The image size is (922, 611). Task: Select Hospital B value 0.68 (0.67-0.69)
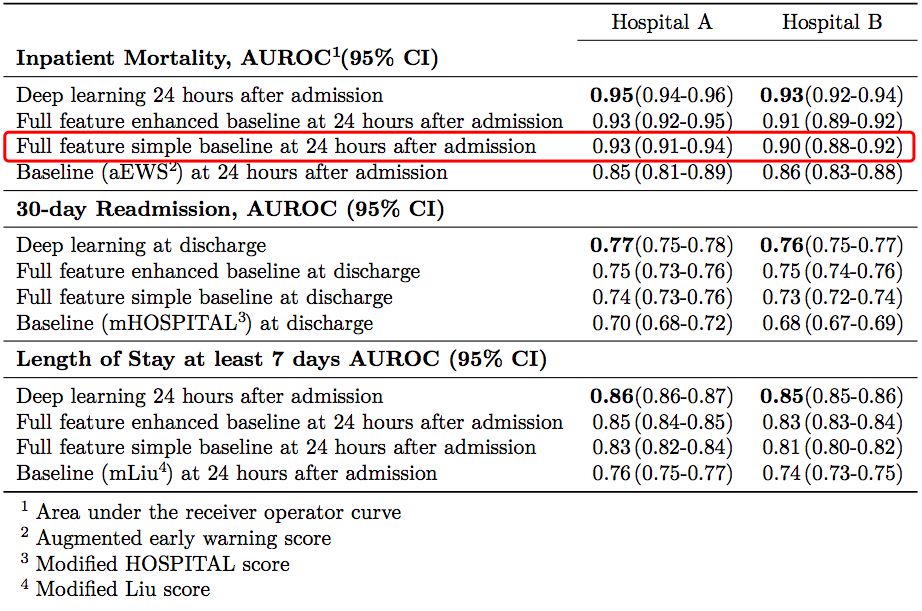click(x=832, y=322)
